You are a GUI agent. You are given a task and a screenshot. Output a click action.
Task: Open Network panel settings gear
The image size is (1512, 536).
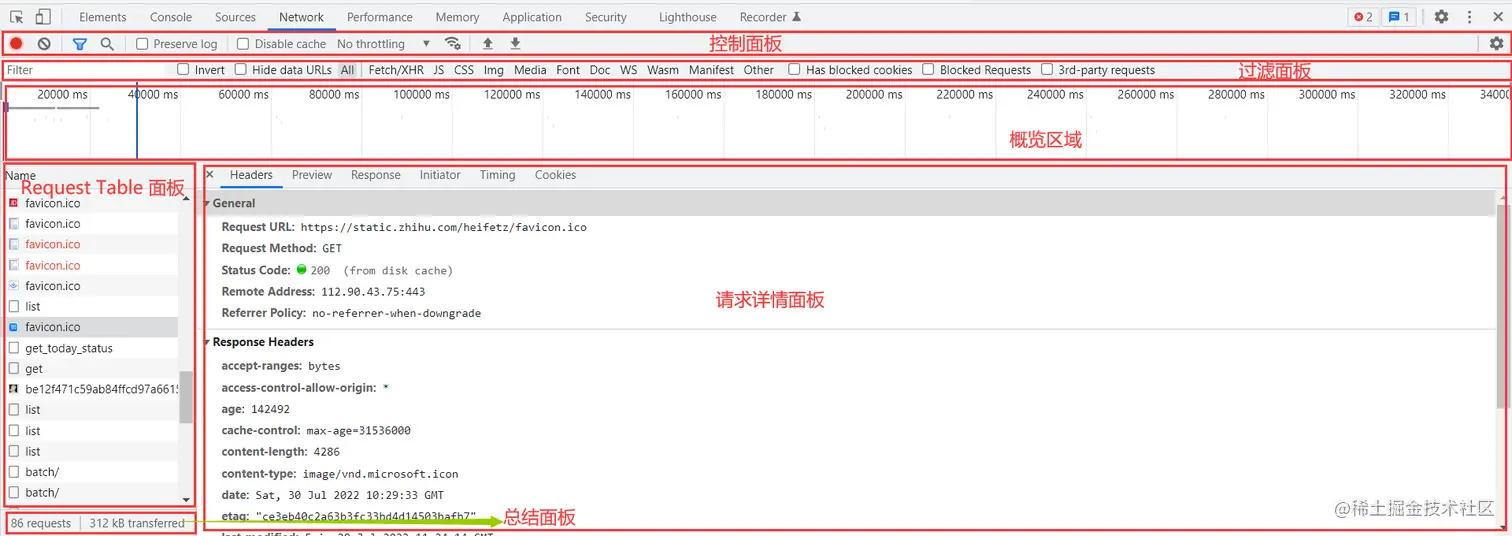1495,43
